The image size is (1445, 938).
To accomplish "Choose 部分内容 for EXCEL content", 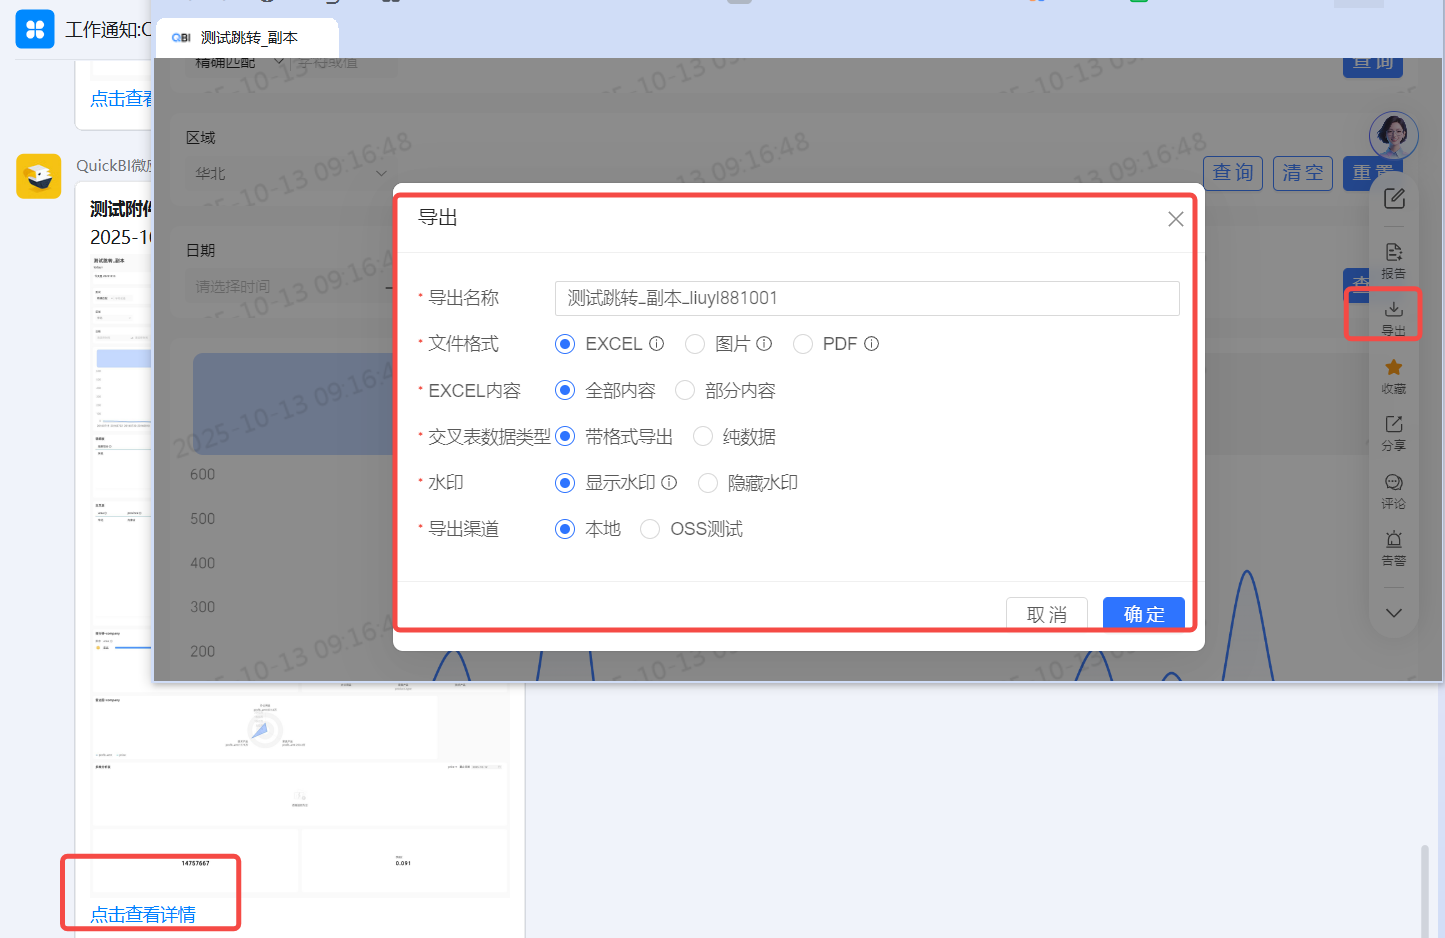I will 685,391.
